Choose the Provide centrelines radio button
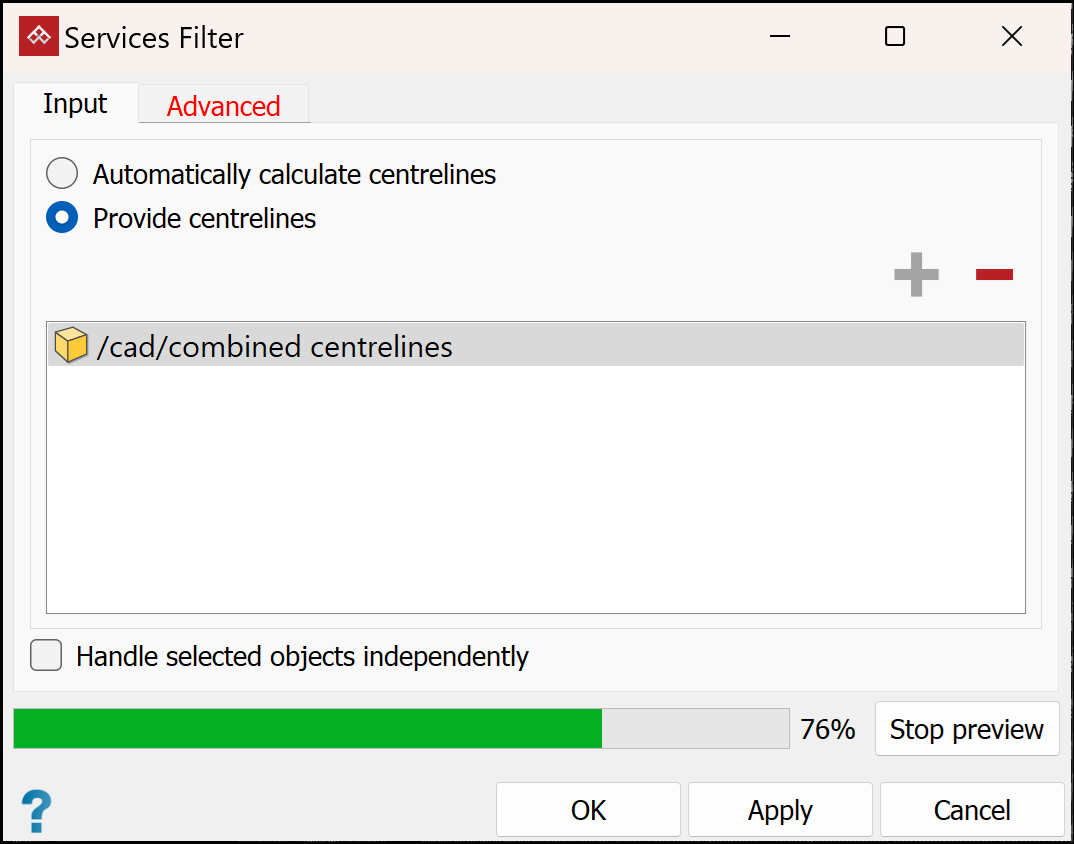The image size is (1074, 844). point(62,218)
